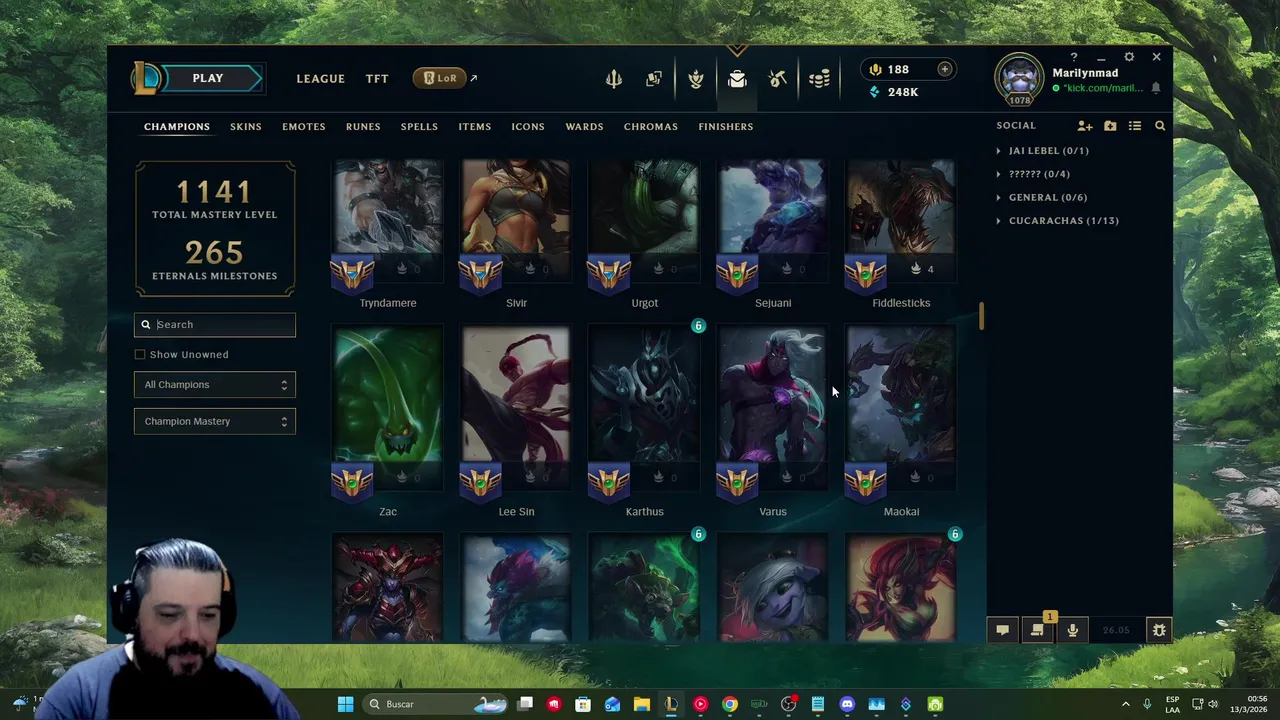This screenshot has width=1280, height=720.
Task: Open the Crafting hammer icon
Action: coord(778,79)
